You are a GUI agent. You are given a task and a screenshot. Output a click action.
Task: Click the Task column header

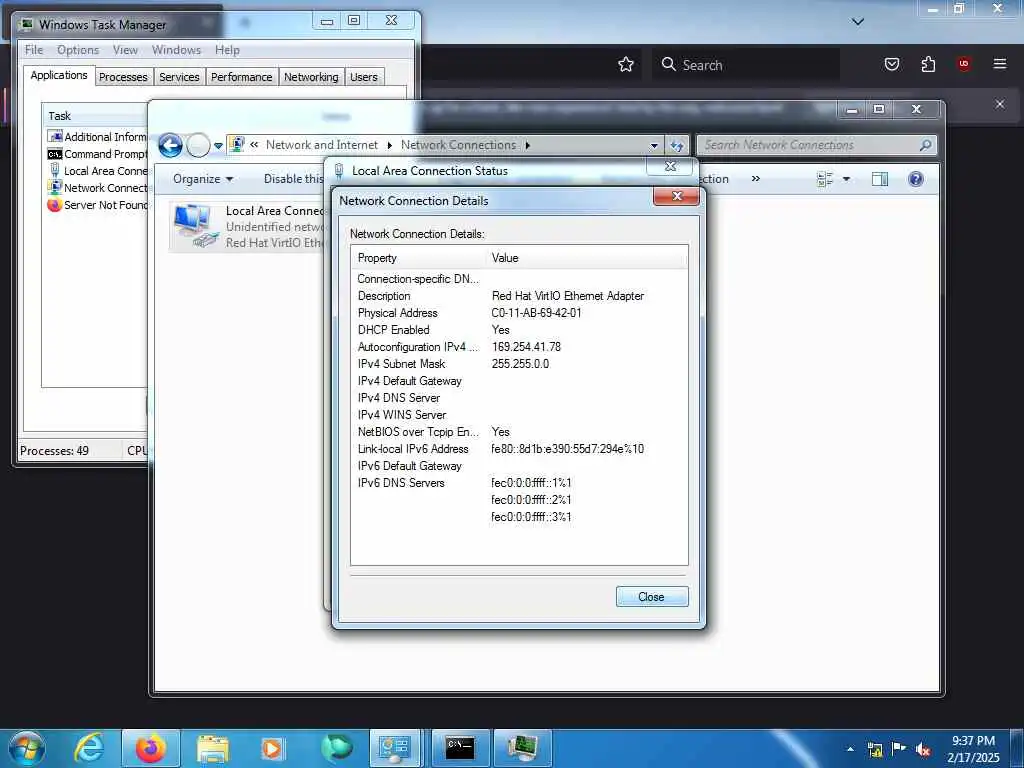click(x=95, y=116)
